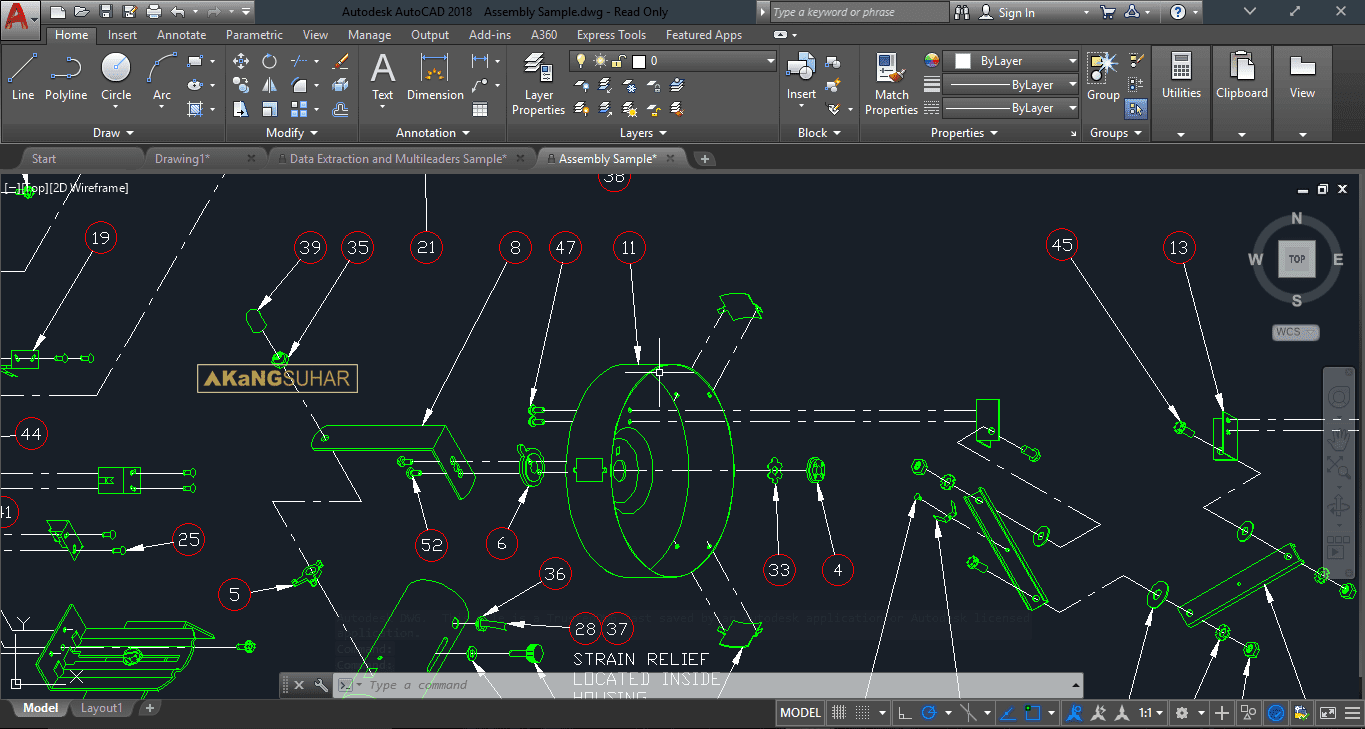This screenshot has width=1365, height=729.
Task: Click the Autodesk App Store cart icon
Action: pos(1107,12)
